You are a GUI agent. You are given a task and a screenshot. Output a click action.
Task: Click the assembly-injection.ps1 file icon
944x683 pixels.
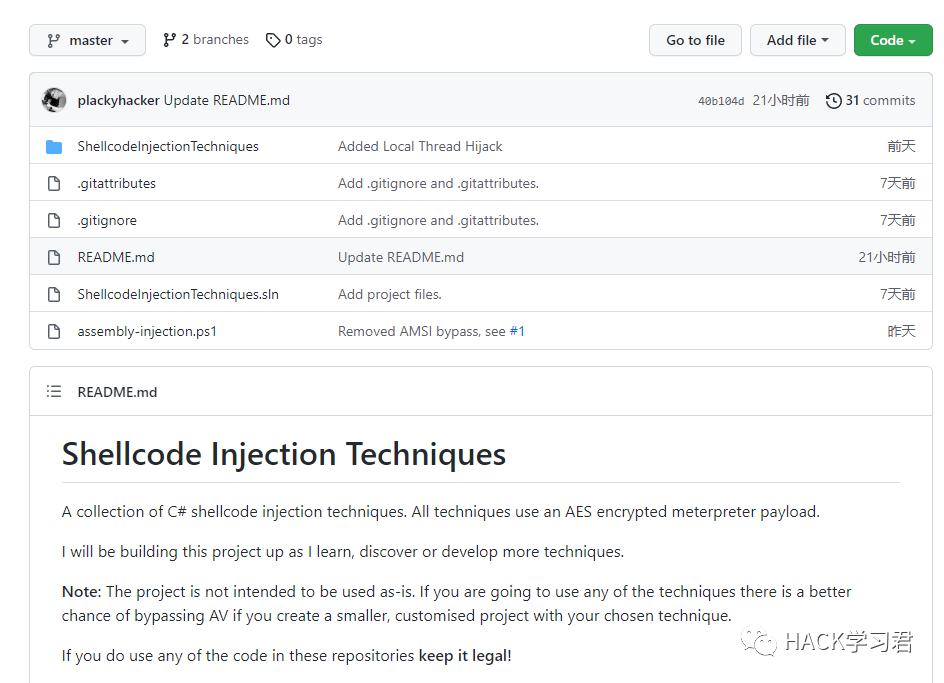coord(54,332)
